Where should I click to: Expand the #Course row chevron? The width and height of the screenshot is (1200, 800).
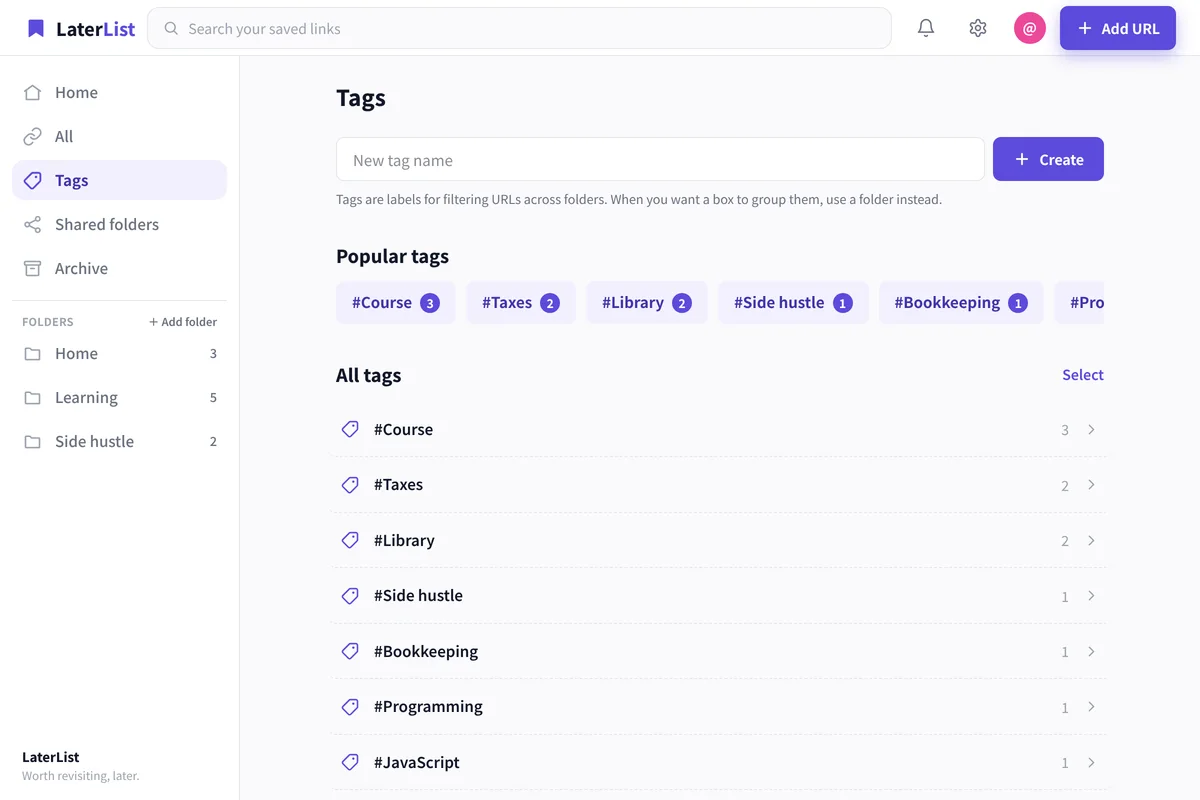tap(1091, 429)
